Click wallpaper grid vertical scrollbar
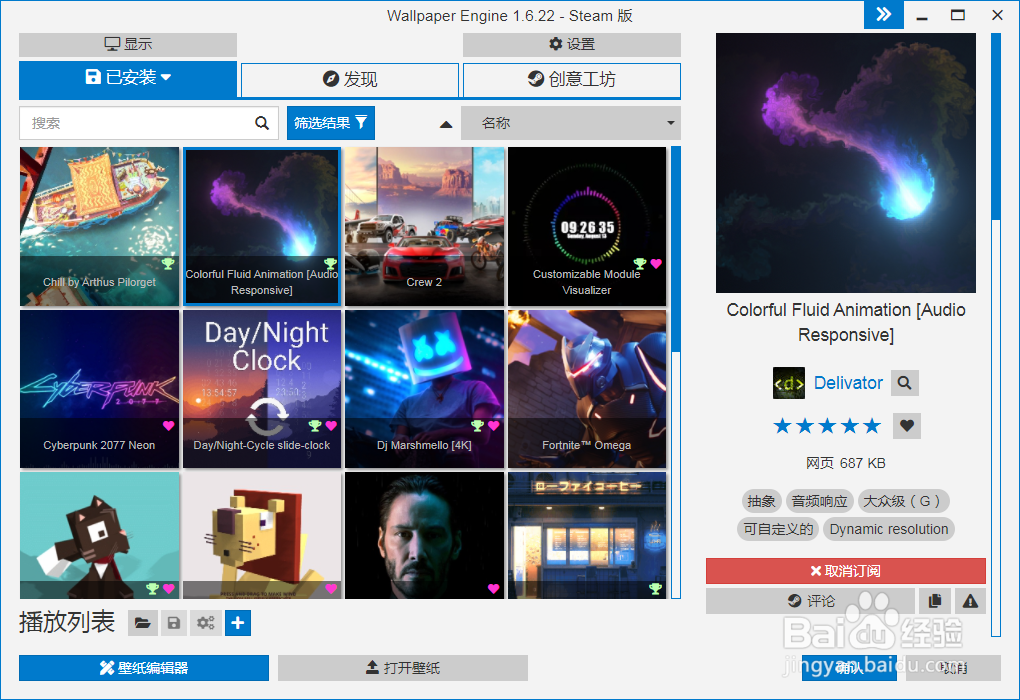This screenshot has width=1020, height=700. click(676, 372)
